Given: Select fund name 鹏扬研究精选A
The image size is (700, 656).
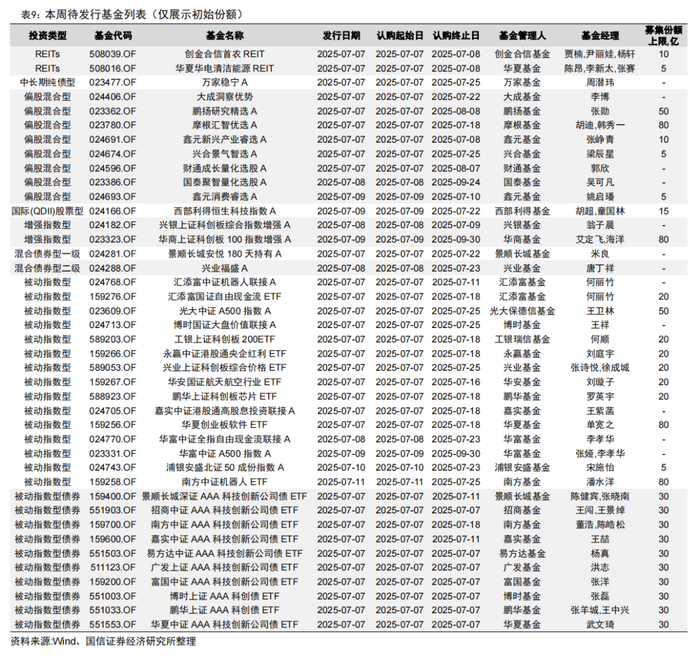Looking at the screenshot, I should pos(225,111).
